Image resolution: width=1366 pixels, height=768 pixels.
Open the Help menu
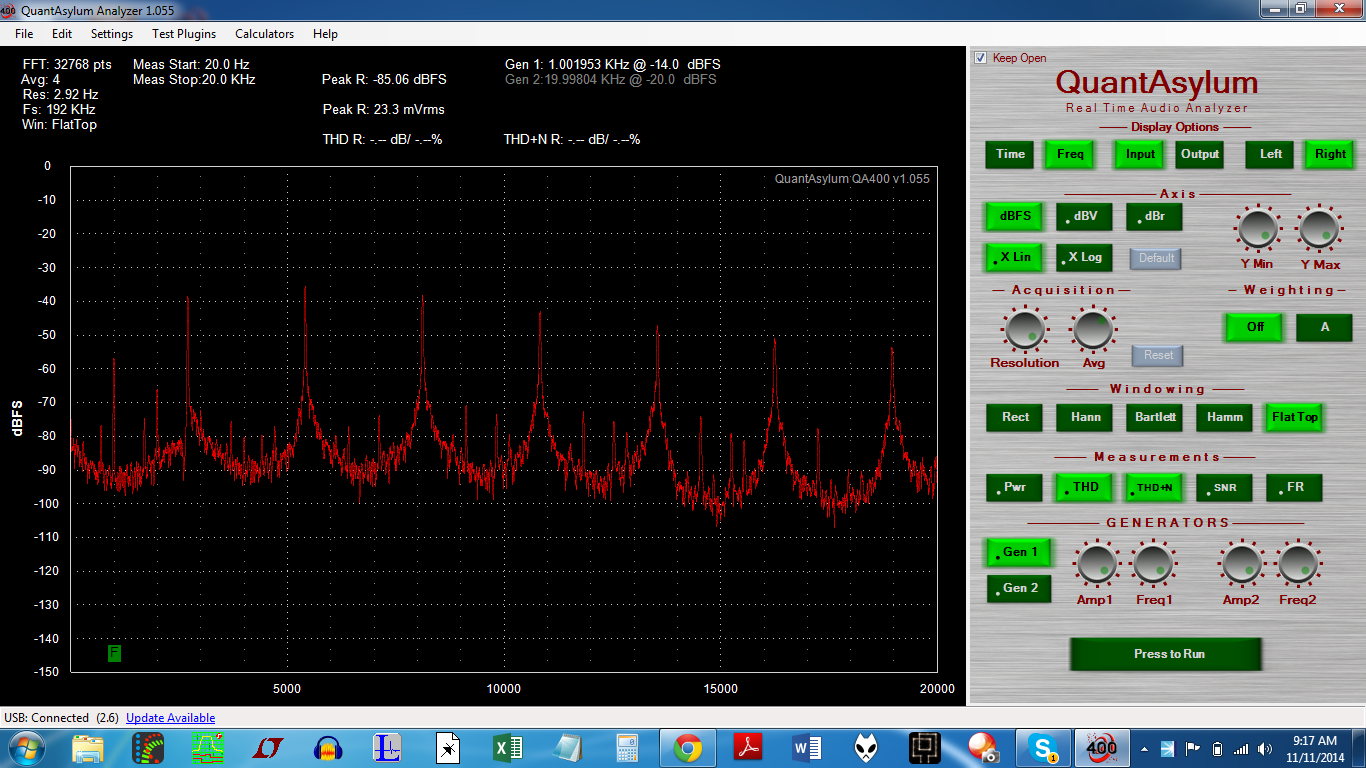pyautogui.click(x=325, y=34)
